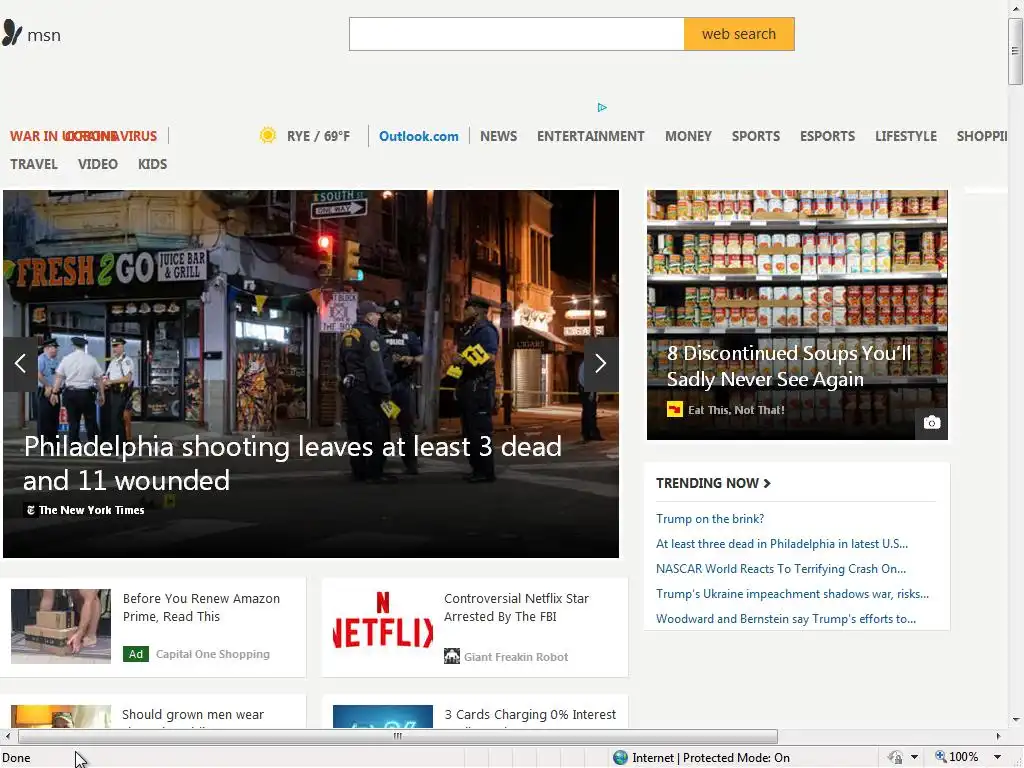This screenshot has width=1024, height=768.
Task: Open the Outlook.com link
Action: point(419,136)
